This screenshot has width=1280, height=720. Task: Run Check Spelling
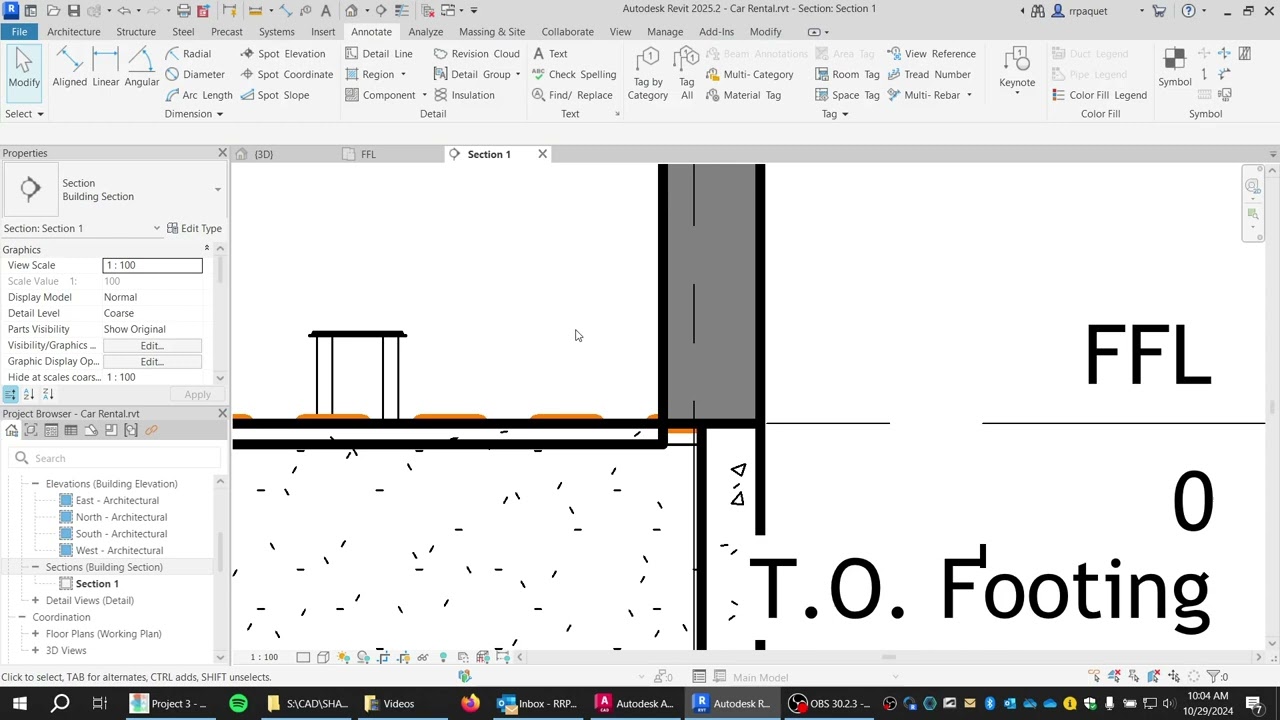[574, 74]
